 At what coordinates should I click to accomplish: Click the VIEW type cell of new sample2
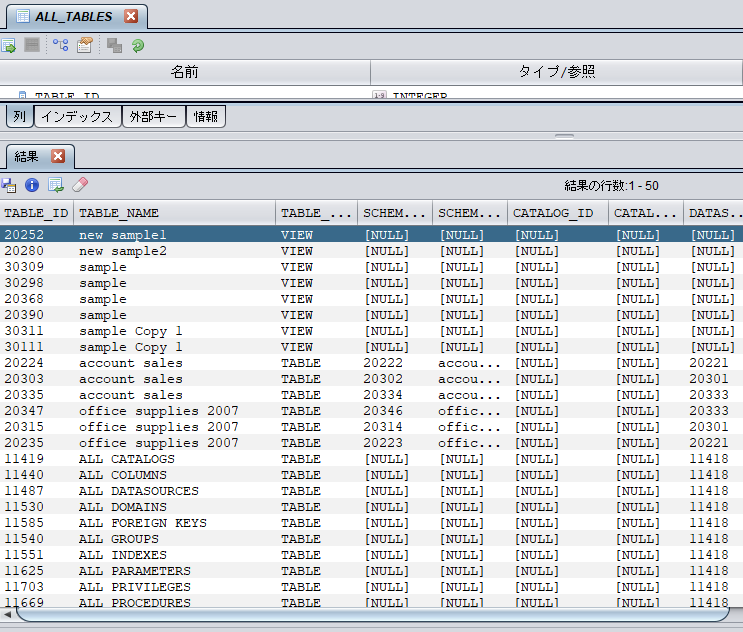click(x=316, y=251)
